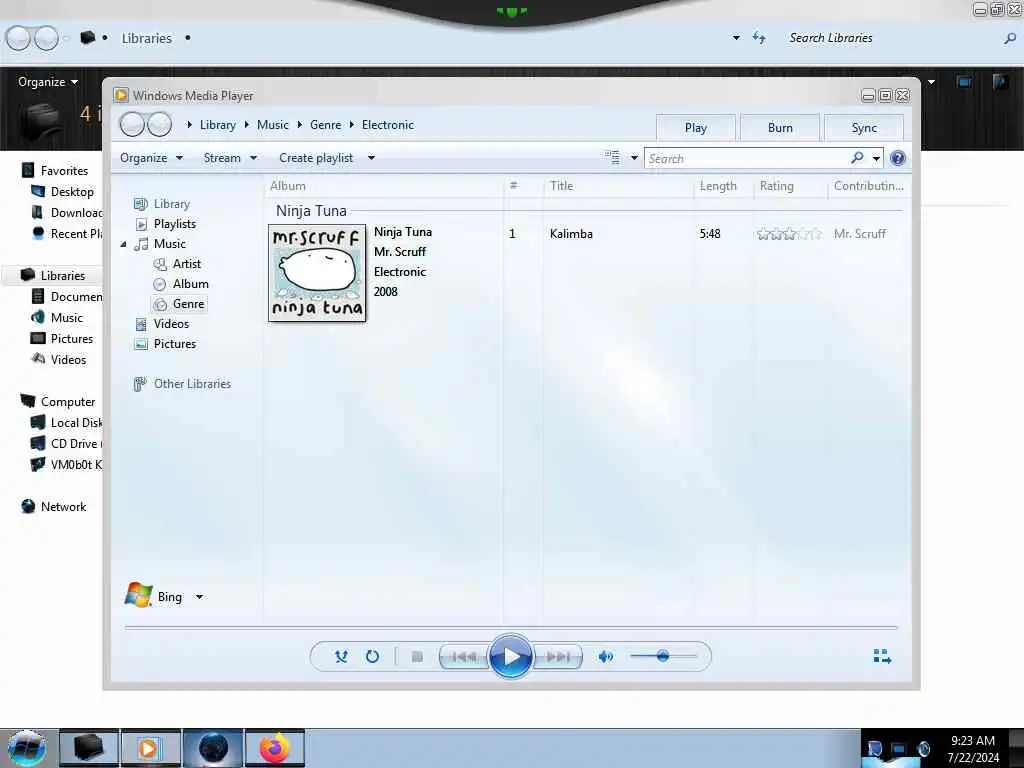Collapse the Music tree node

123,244
